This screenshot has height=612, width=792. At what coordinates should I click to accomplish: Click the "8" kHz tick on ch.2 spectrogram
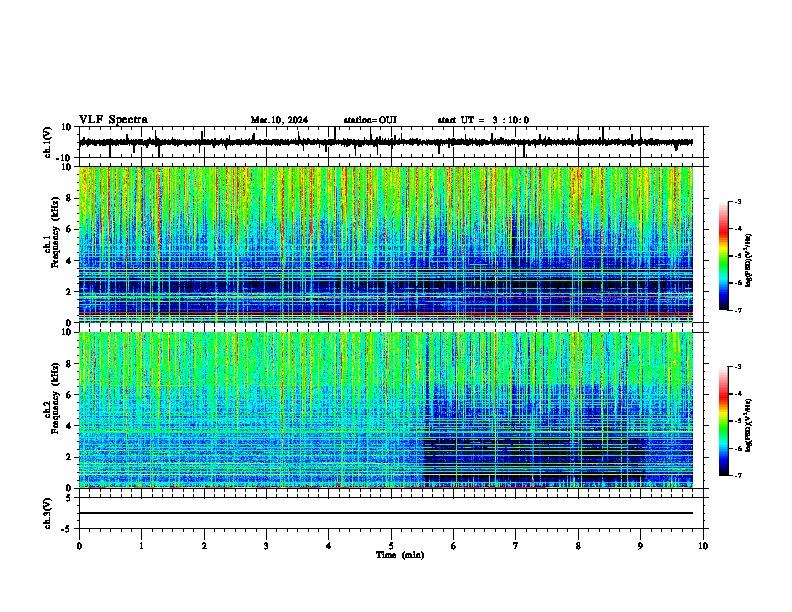point(69,364)
